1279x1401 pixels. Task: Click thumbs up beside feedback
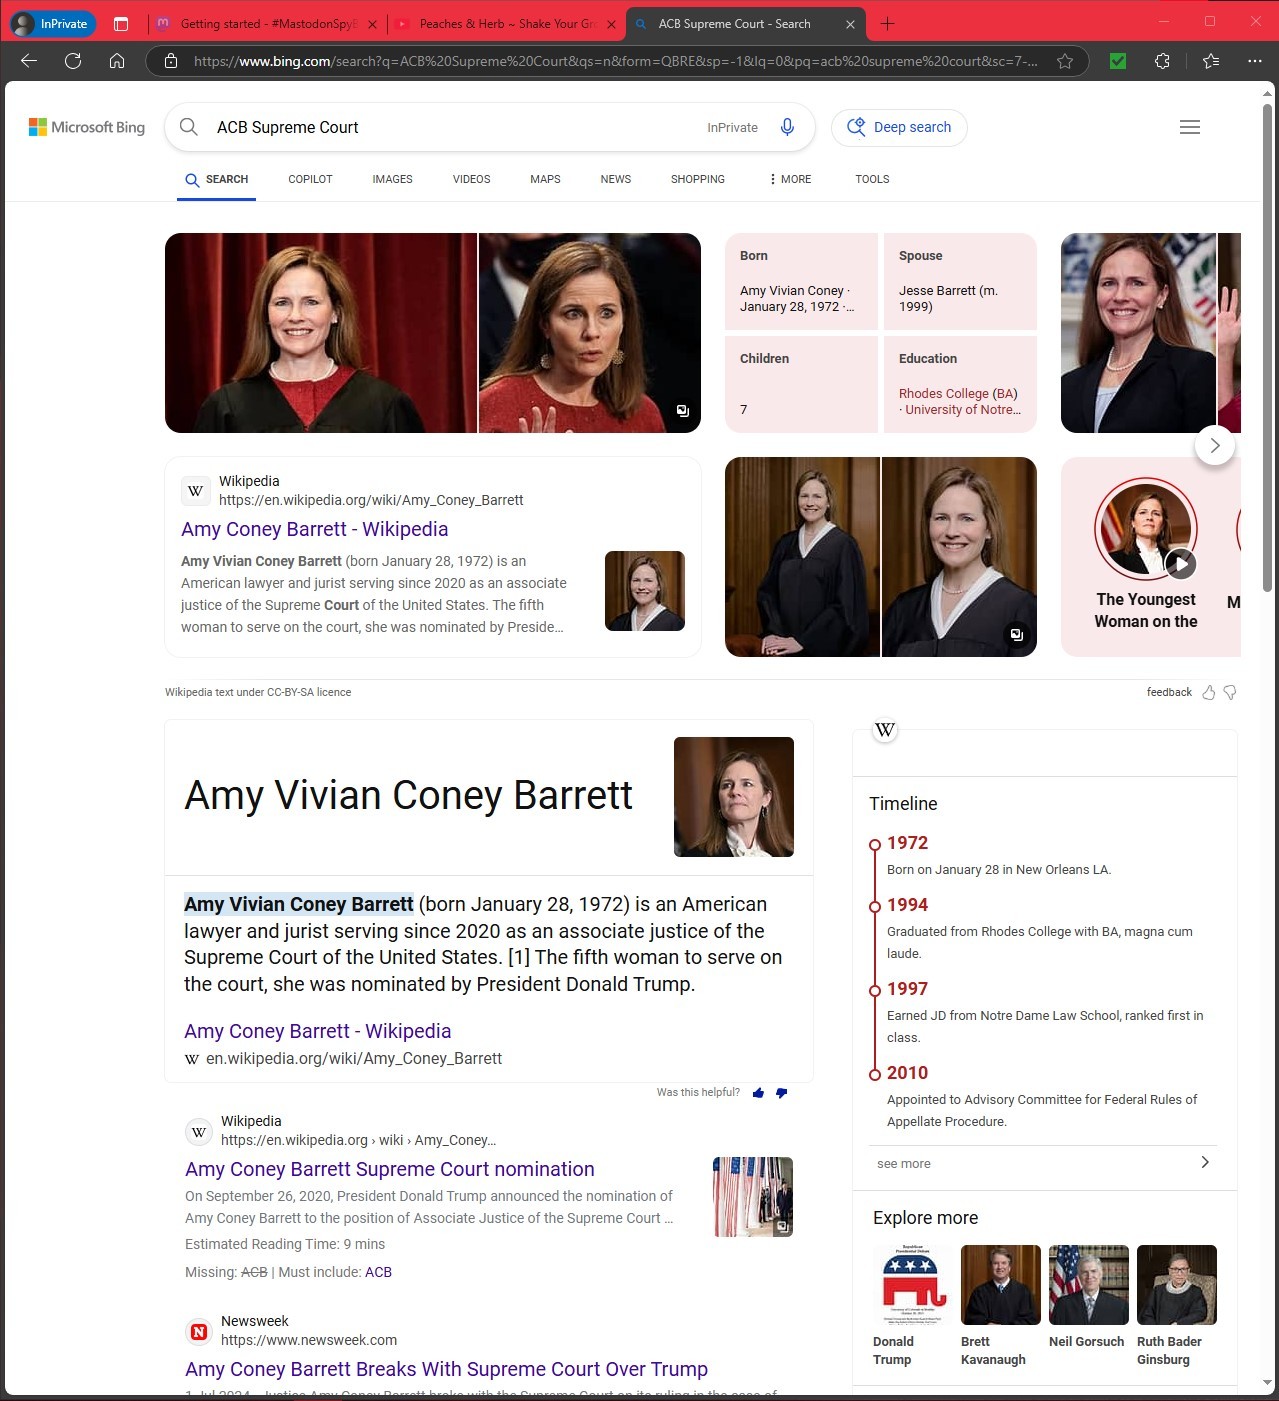1209,692
